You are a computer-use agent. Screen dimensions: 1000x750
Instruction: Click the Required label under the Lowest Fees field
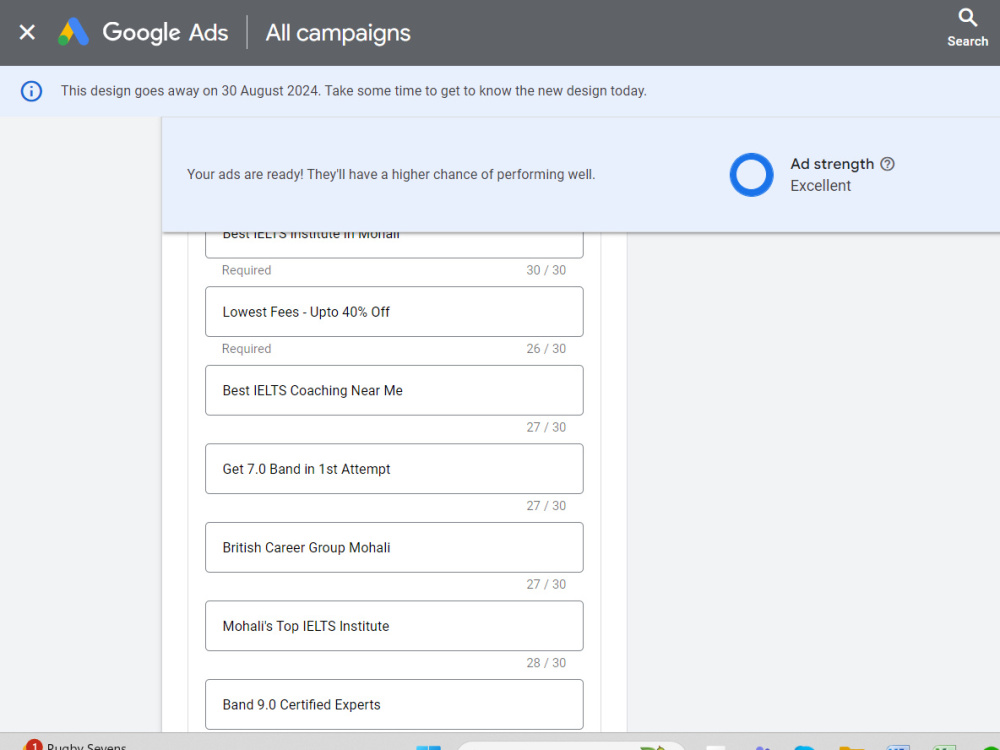(246, 349)
